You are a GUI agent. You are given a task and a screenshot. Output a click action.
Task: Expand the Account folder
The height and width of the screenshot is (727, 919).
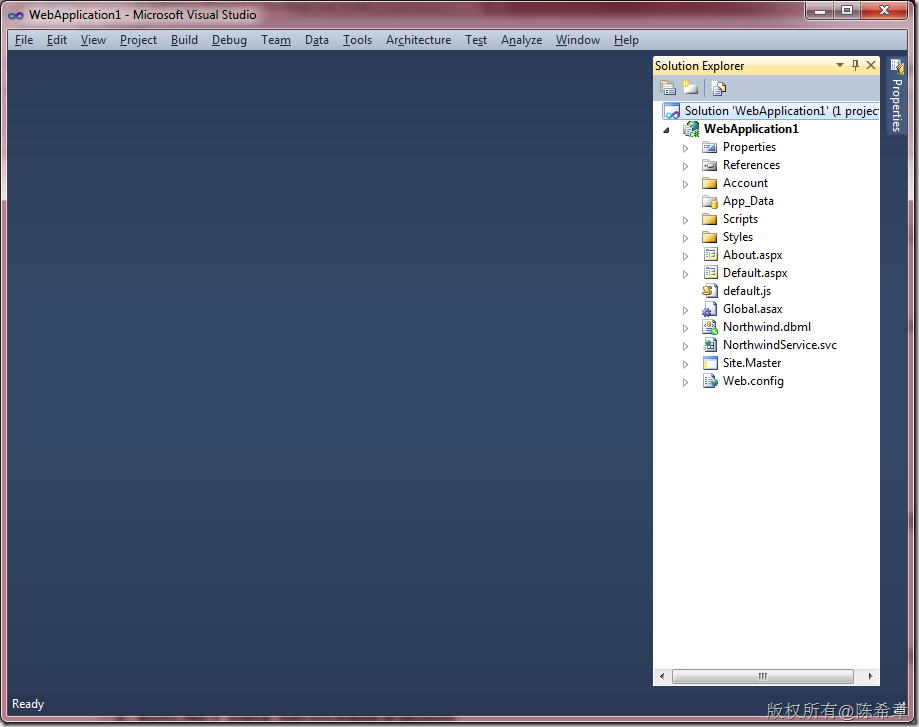coord(685,184)
